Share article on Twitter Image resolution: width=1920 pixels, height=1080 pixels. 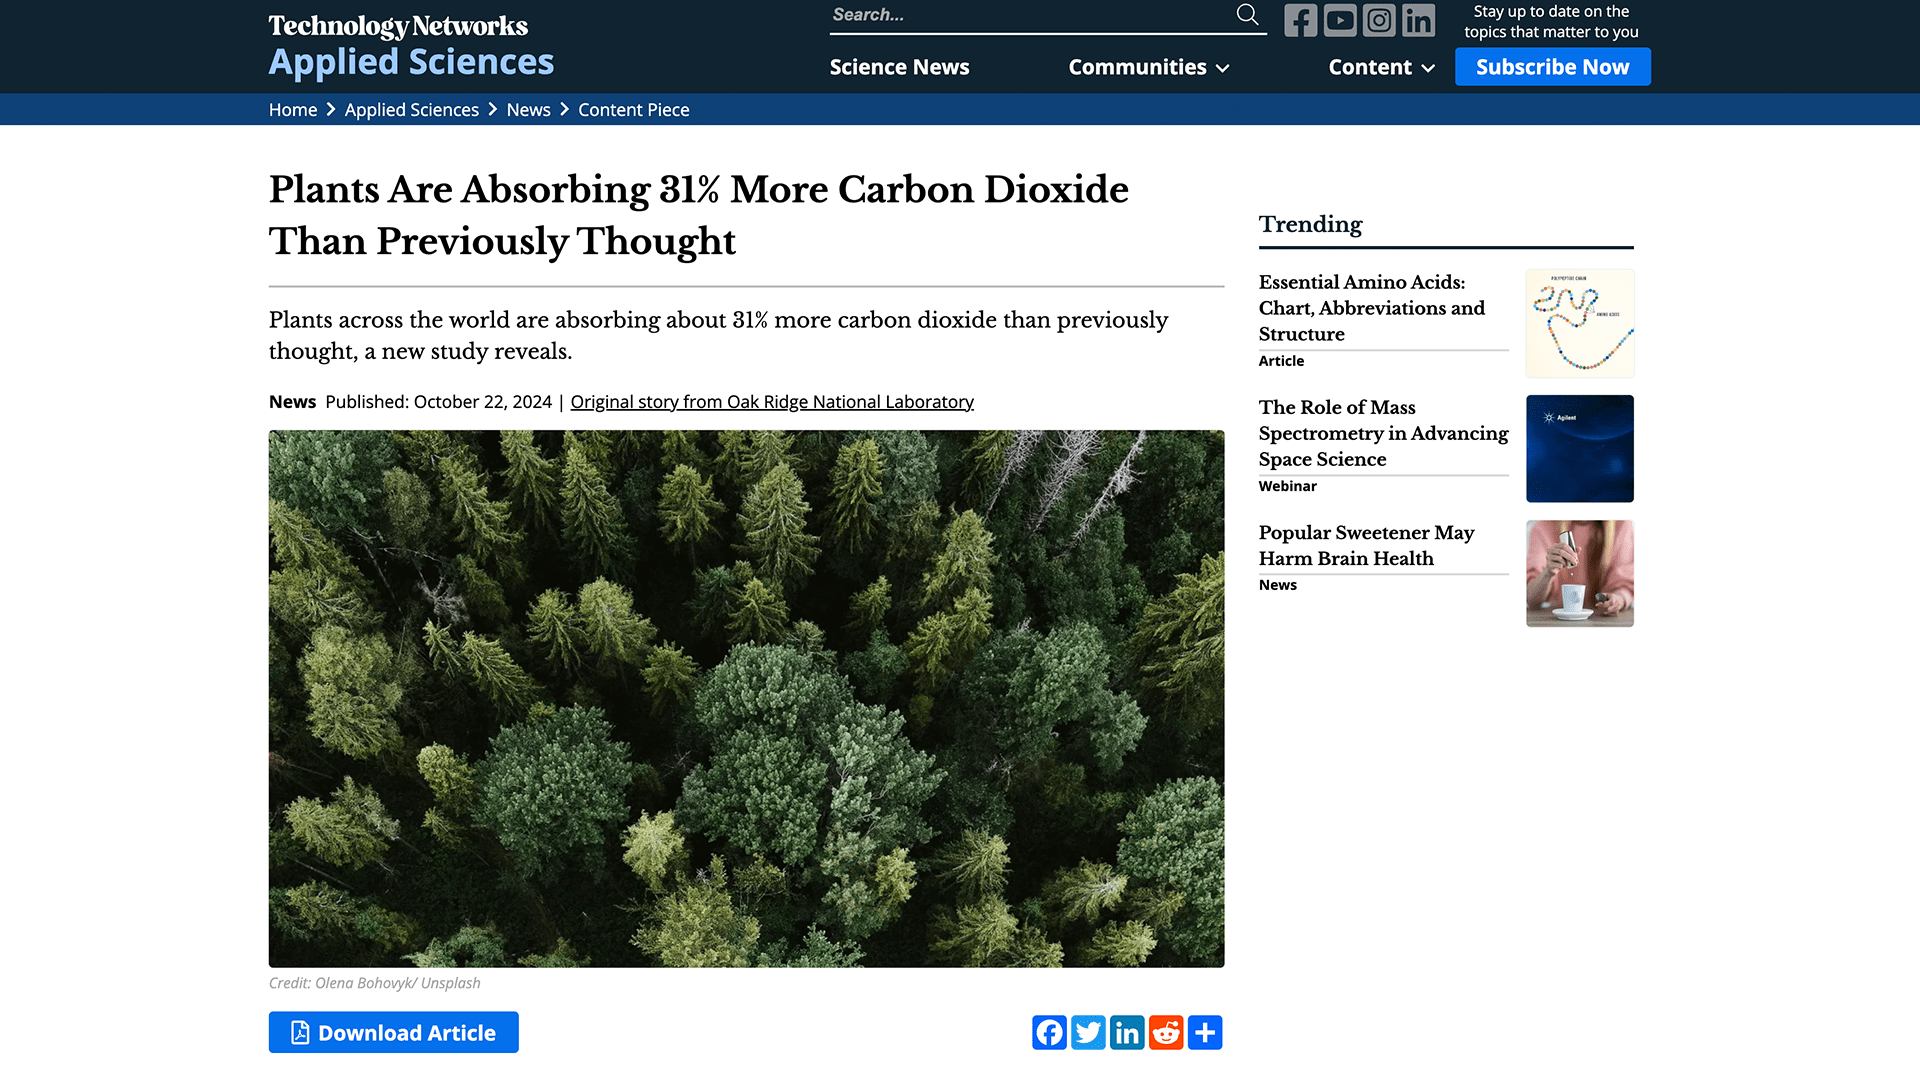tap(1088, 1032)
